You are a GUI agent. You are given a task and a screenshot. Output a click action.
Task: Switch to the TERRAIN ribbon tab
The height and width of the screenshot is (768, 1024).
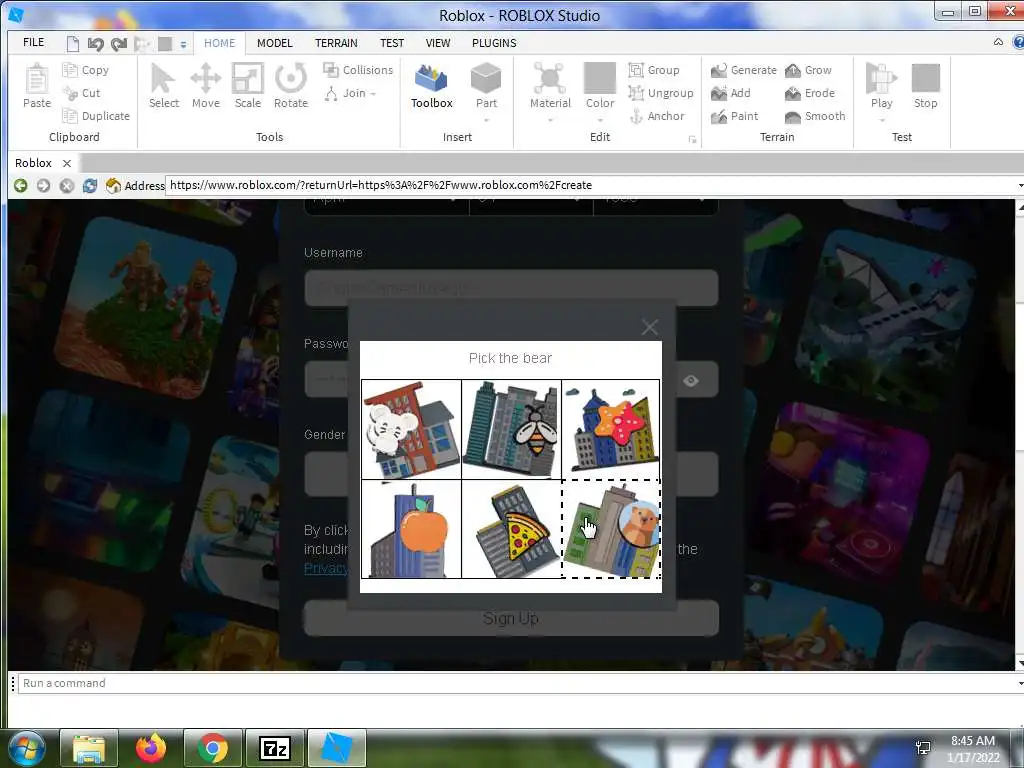pos(336,43)
